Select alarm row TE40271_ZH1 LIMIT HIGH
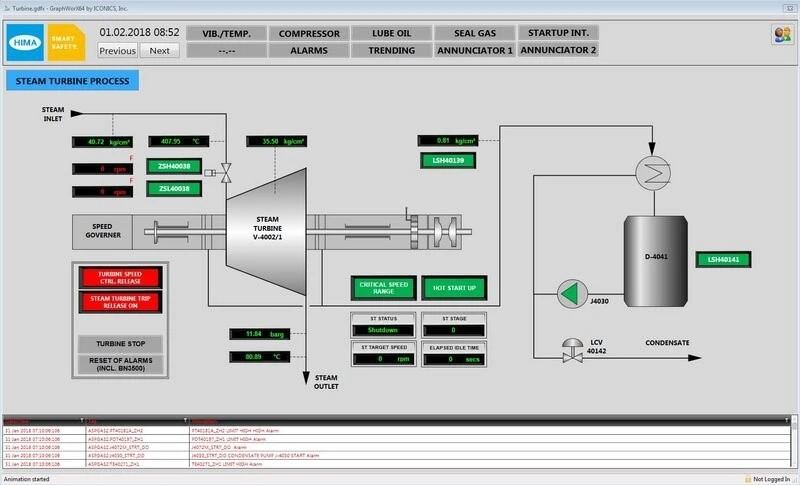This screenshot has height=485, width=800. pos(396,464)
